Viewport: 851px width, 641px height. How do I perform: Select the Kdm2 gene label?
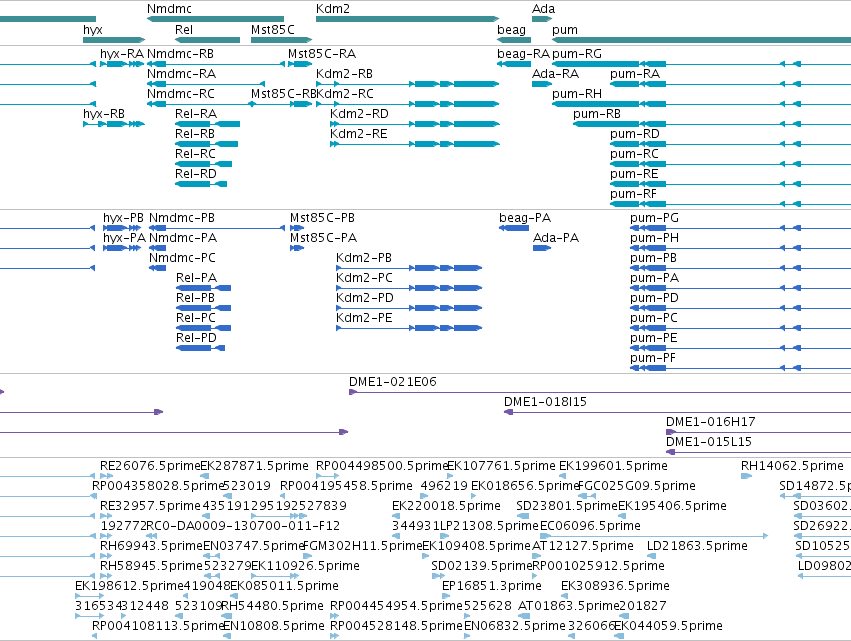(333, 9)
